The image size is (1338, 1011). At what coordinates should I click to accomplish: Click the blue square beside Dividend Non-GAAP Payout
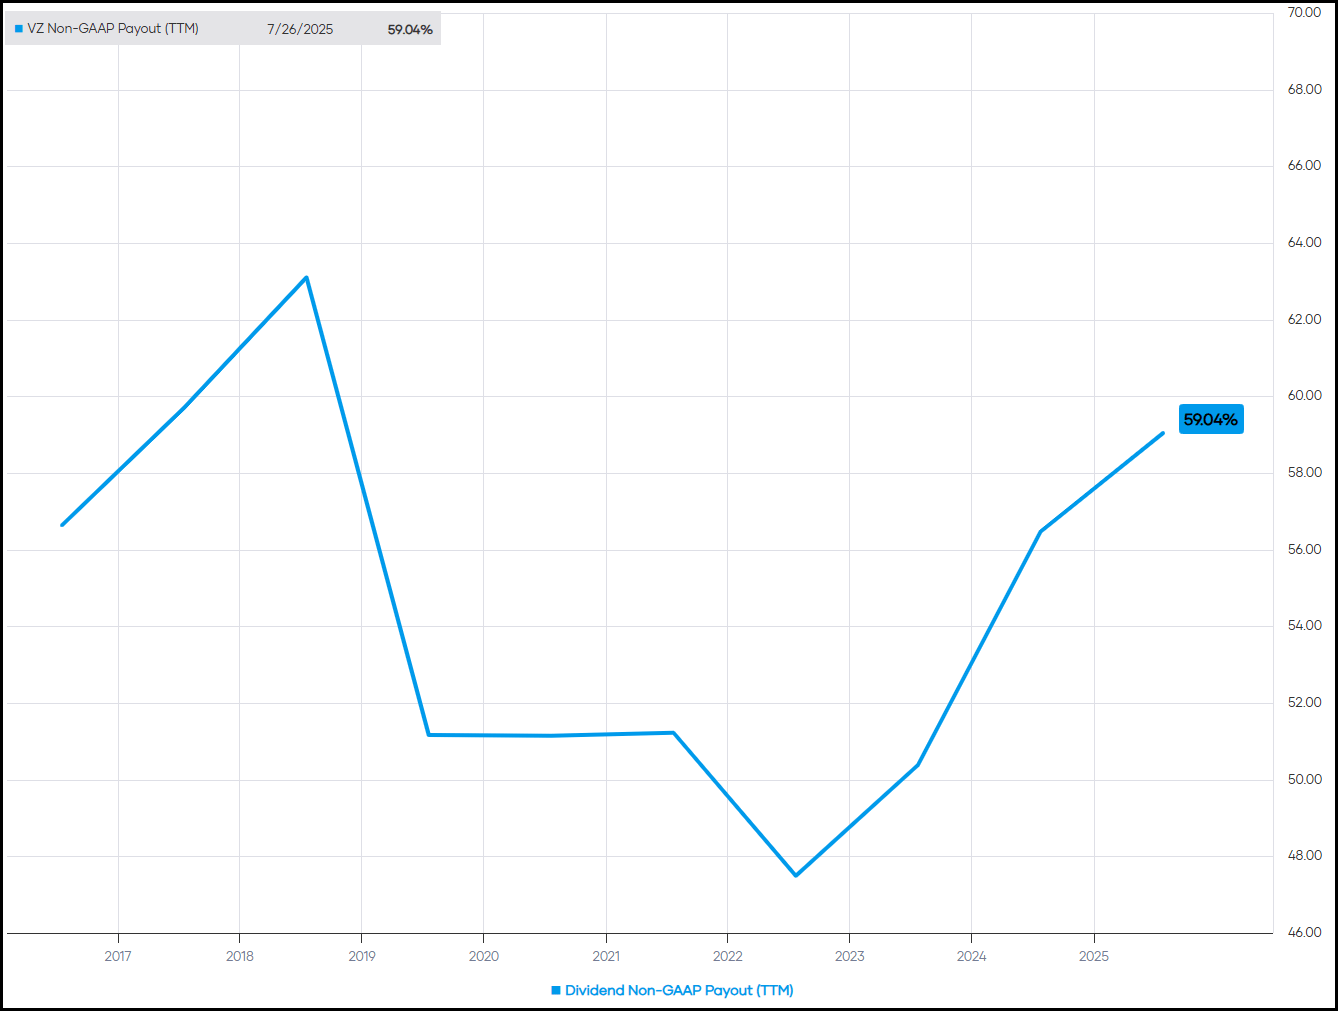coord(556,990)
